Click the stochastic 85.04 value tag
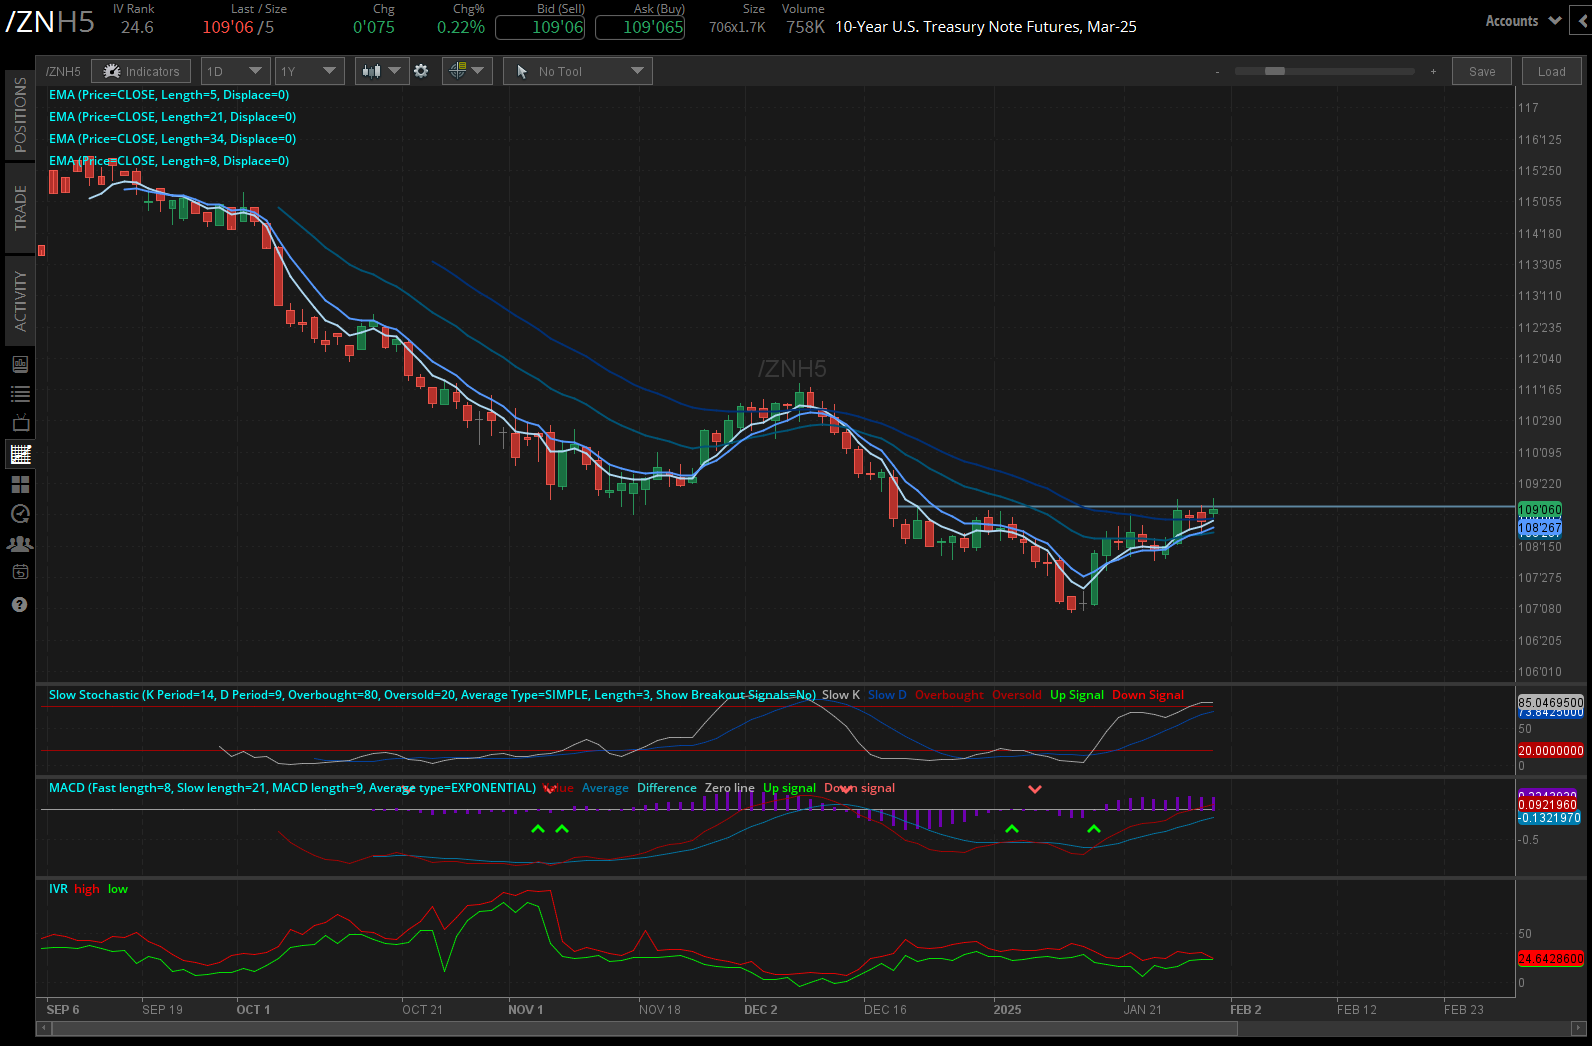The height and width of the screenshot is (1046, 1592). coord(1551,703)
